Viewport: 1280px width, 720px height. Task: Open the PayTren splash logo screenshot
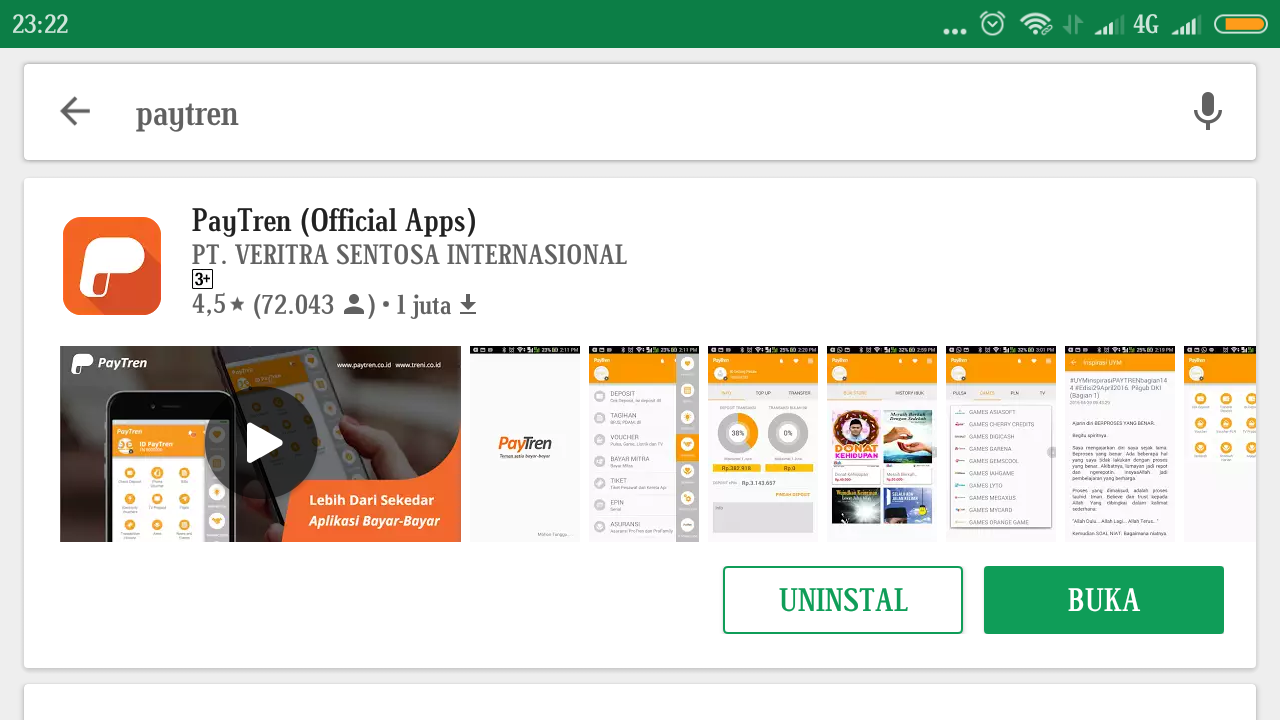click(525, 444)
